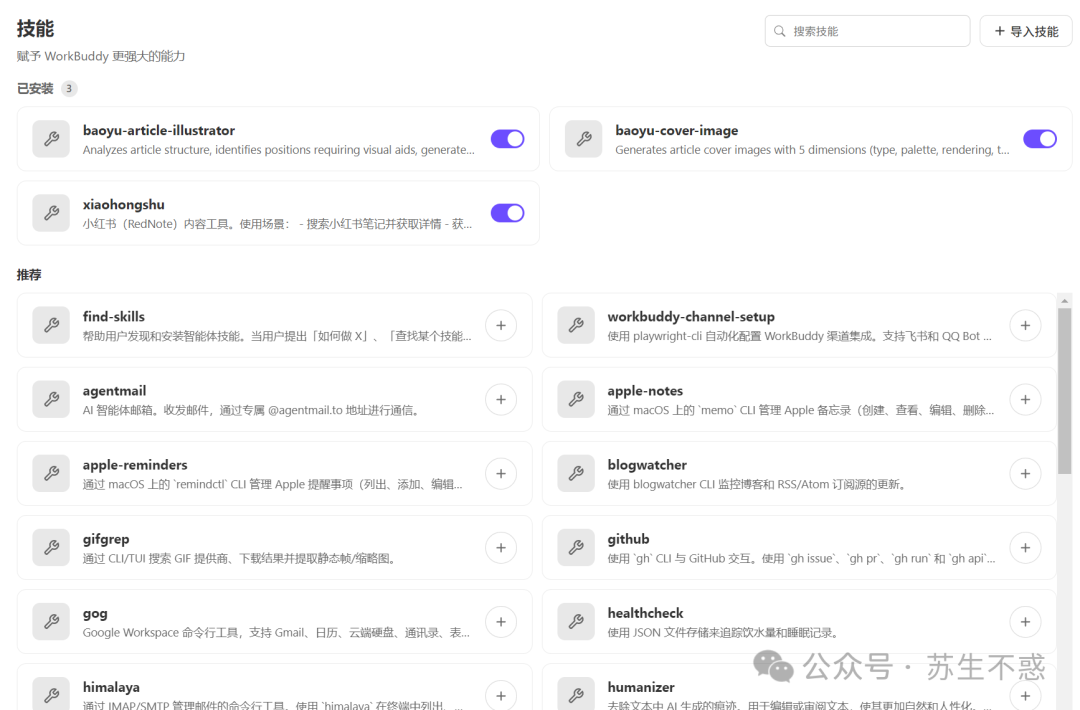
Task: Open agentmail skill title
Action: [114, 391]
